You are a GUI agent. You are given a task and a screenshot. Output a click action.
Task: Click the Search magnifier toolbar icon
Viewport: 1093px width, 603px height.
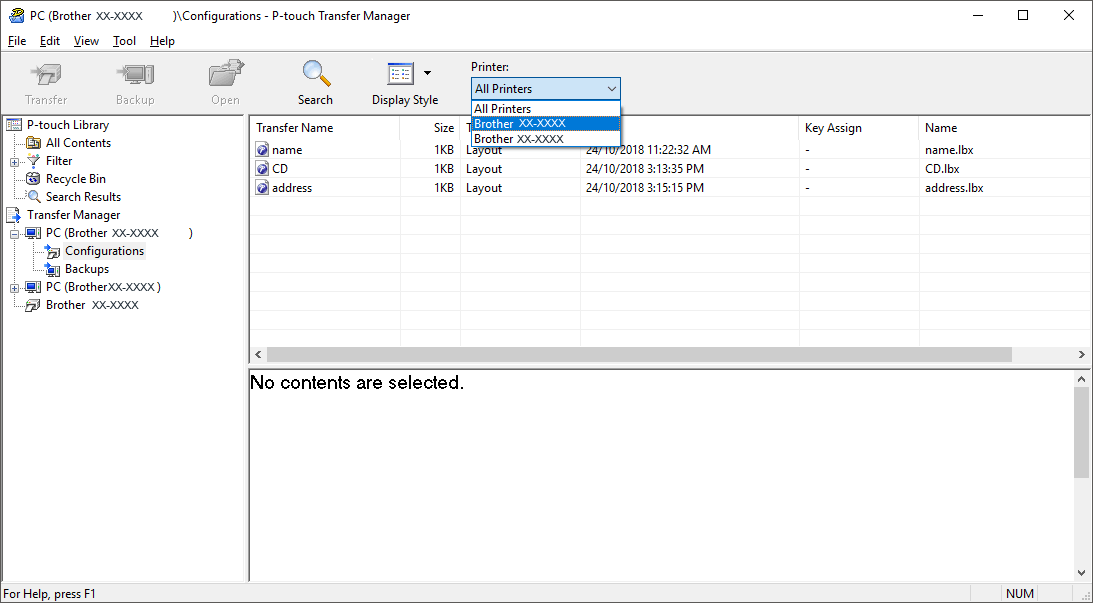315,75
